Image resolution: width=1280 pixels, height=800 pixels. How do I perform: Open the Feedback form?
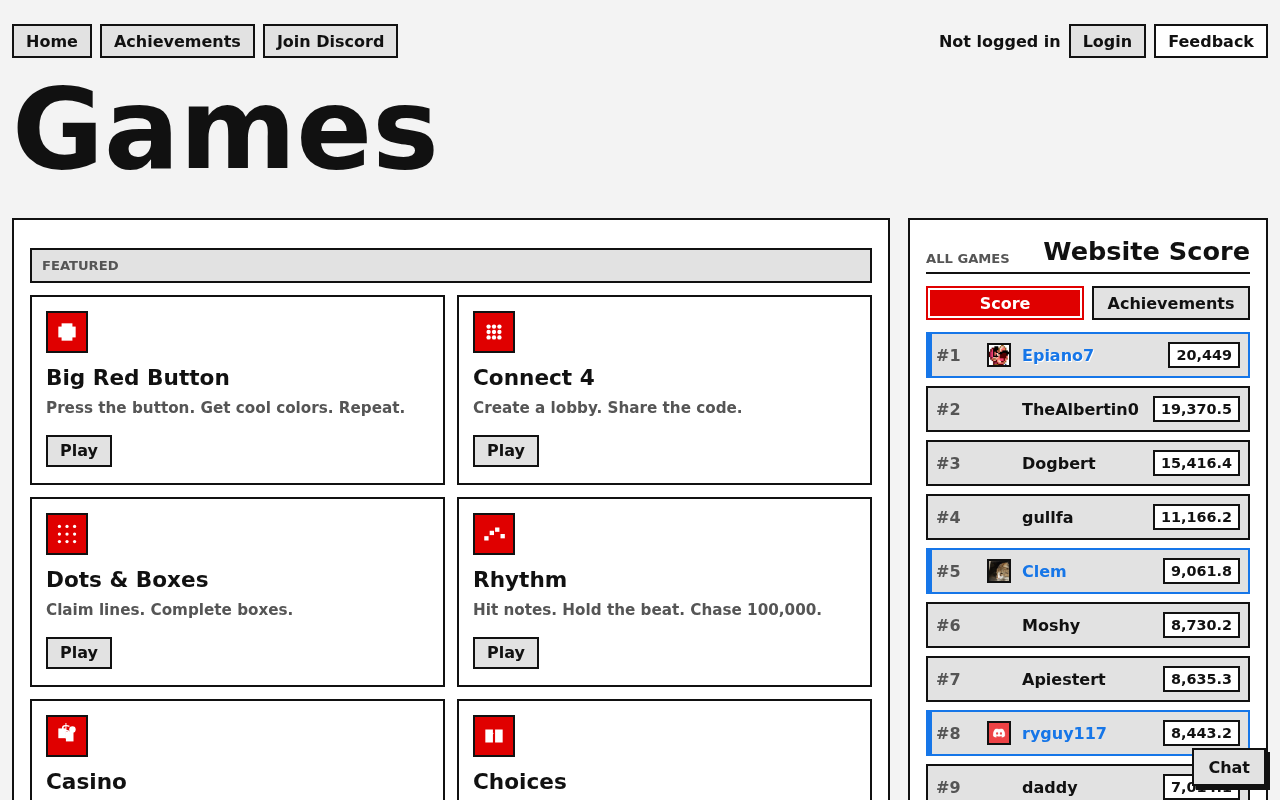point(1211,41)
